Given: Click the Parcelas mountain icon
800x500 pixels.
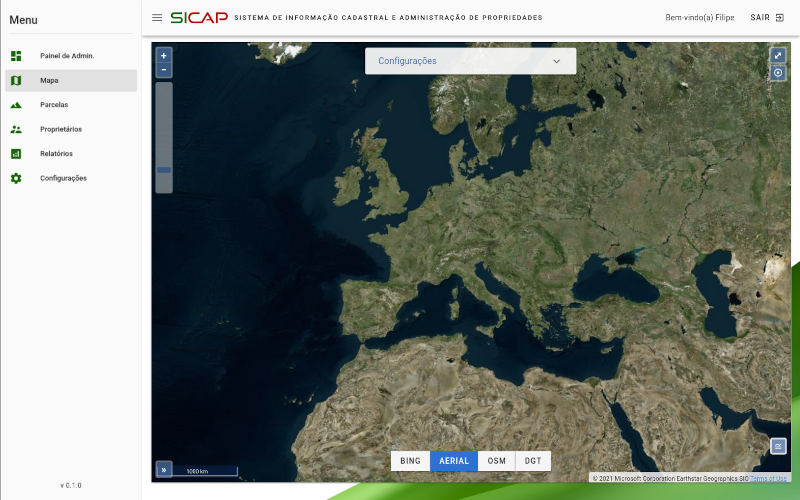Looking at the screenshot, I should (16, 105).
